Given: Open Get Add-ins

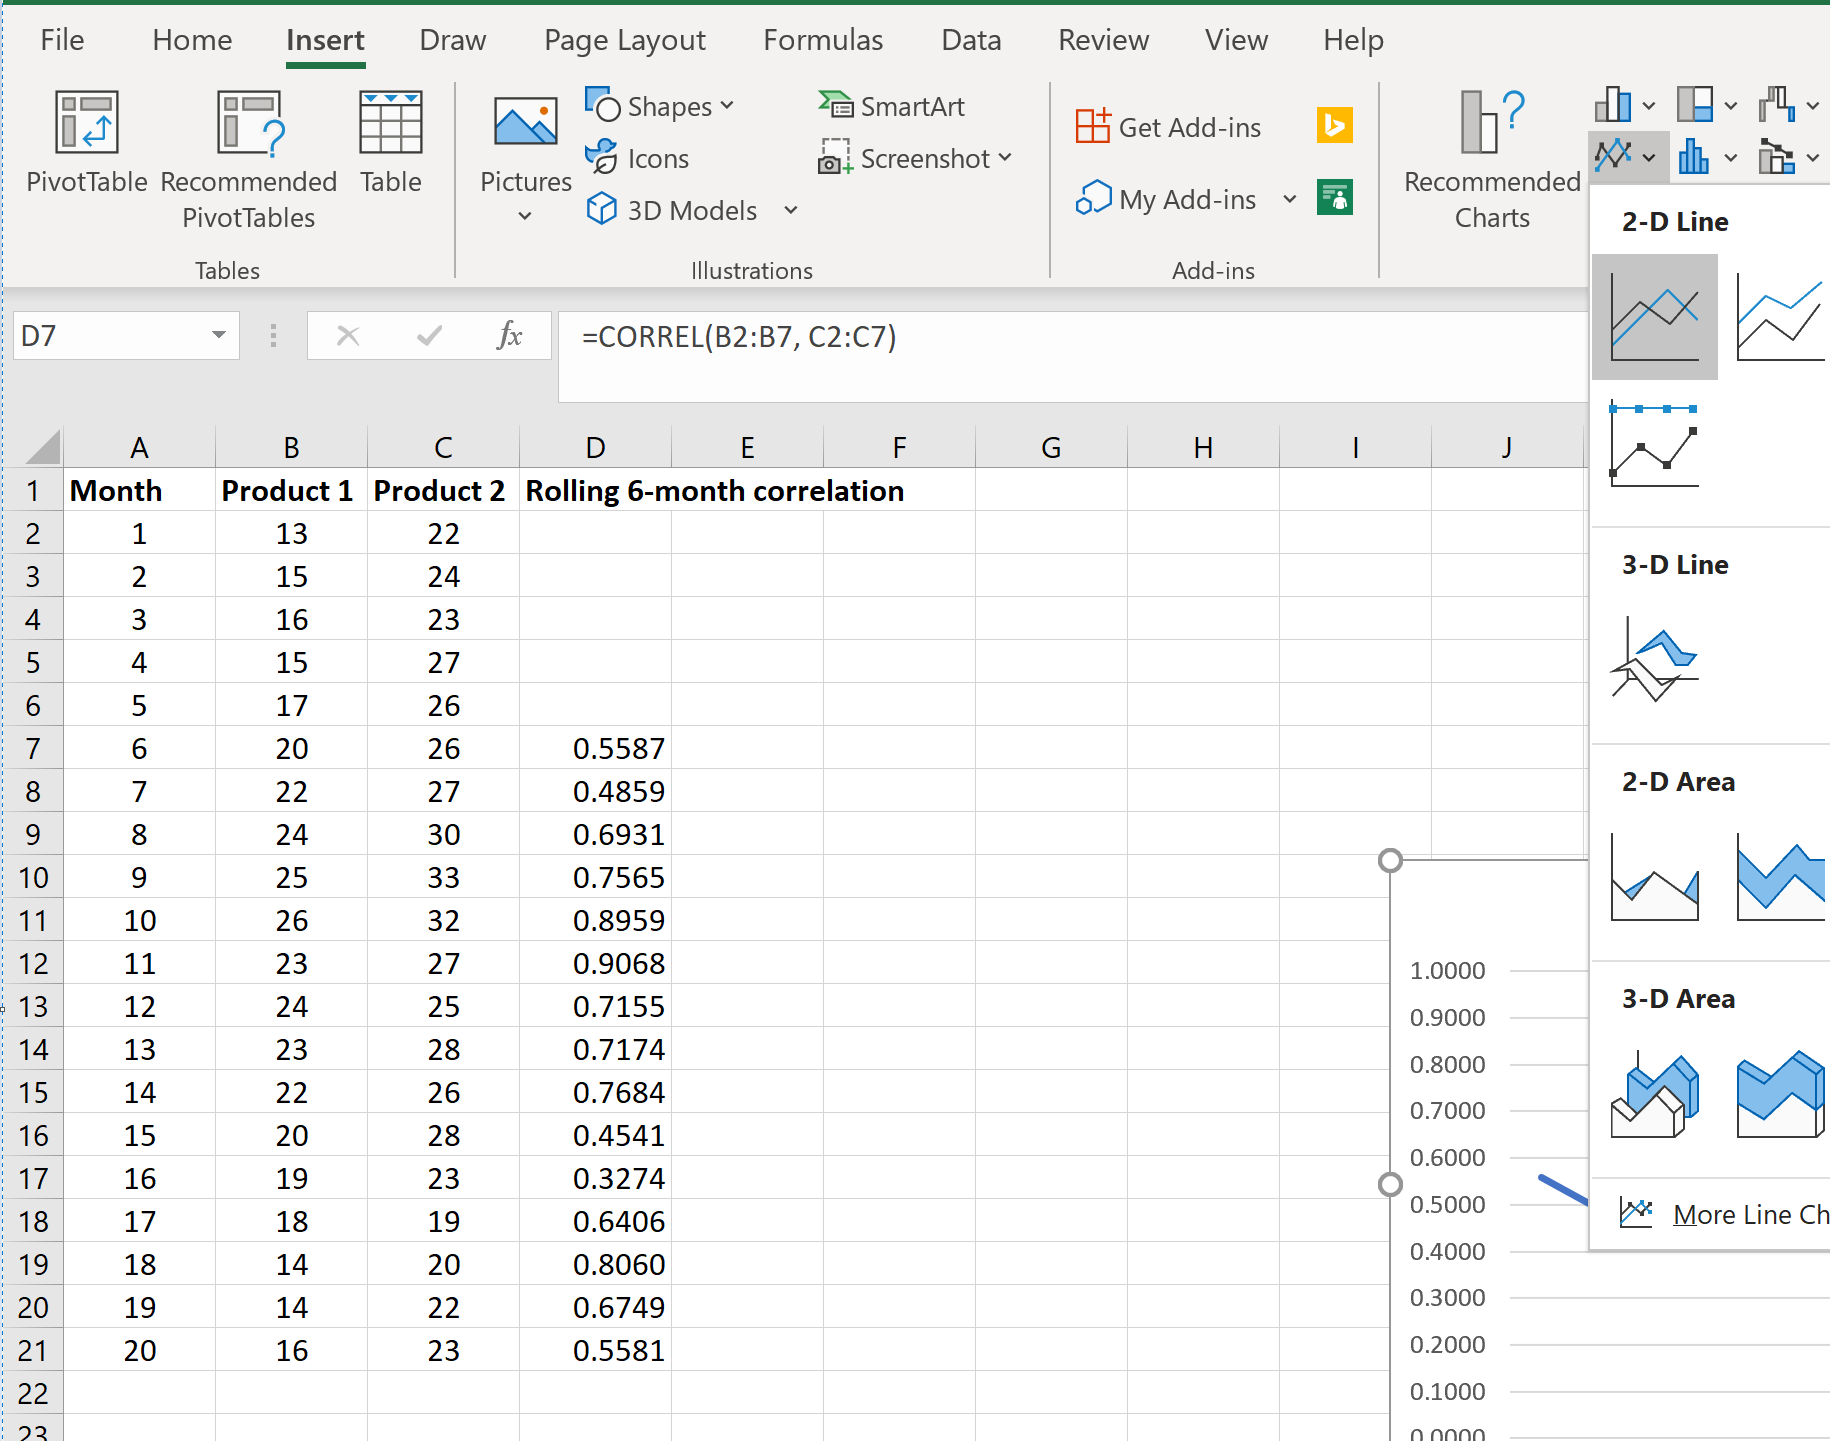Looking at the screenshot, I should [x=1168, y=126].
